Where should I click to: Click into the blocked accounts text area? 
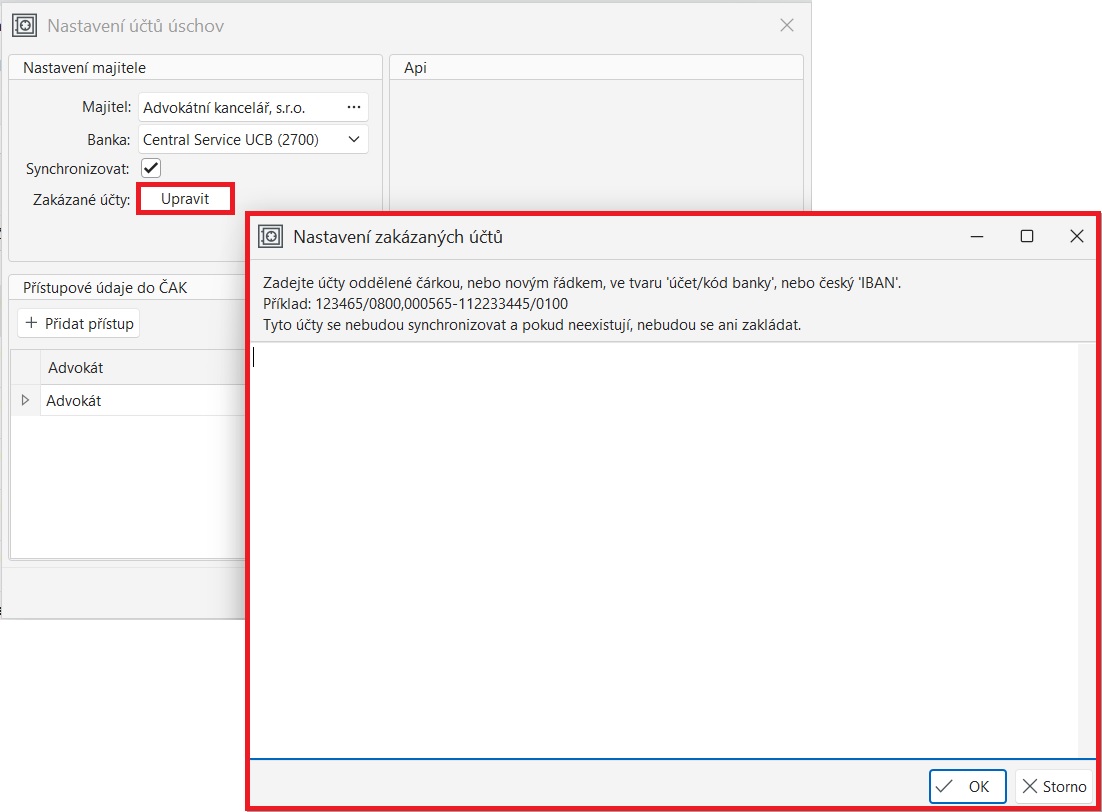660,550
